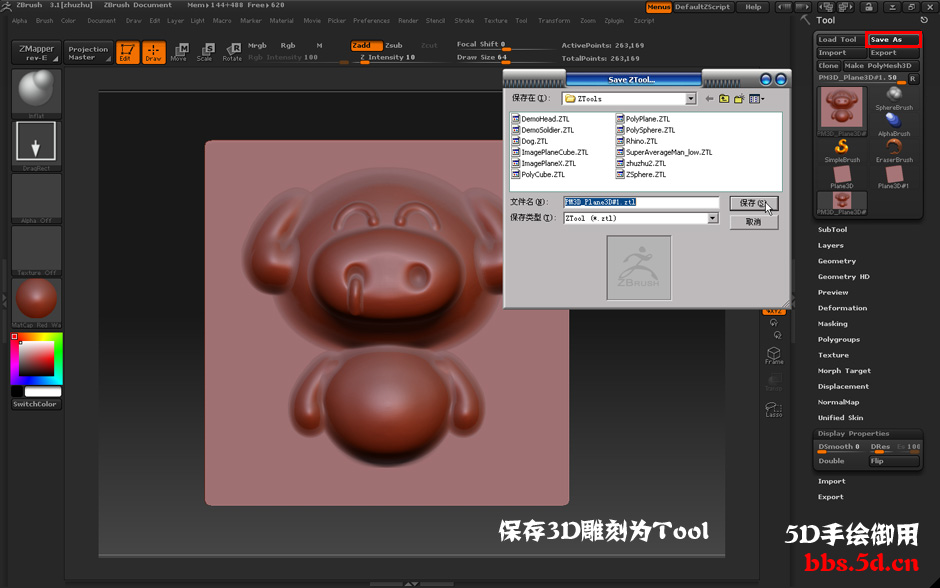The image size is (940, 588).
Task: Select the SimpleBrush tool
Action: [x=842, y=150]
